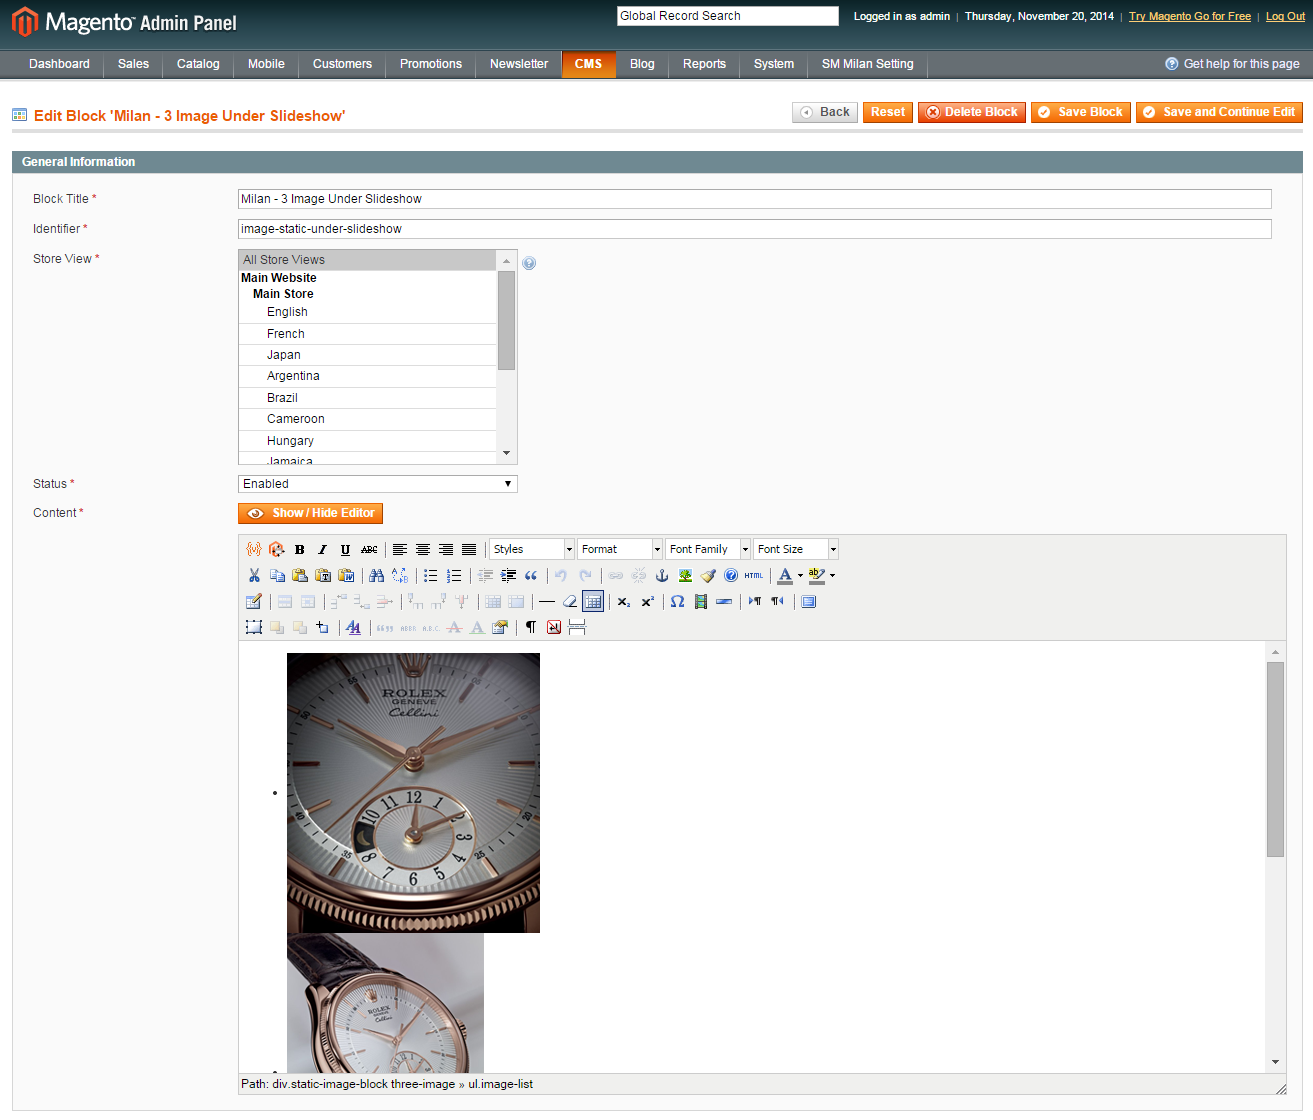
Task: Open the Font Size dropdown
Action: pos(796,549)
